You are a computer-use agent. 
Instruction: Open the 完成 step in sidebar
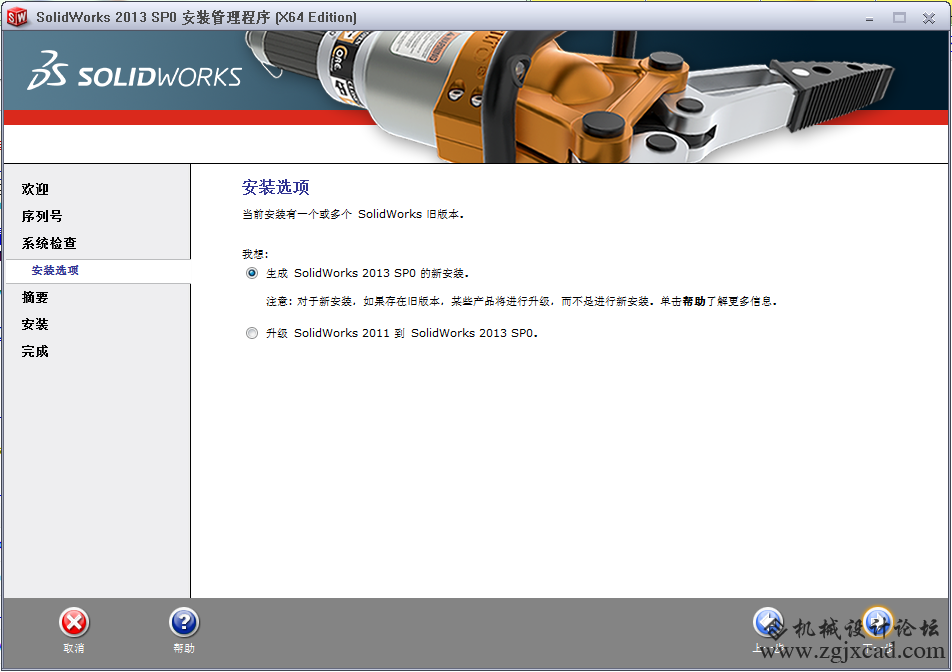point(35,351)
